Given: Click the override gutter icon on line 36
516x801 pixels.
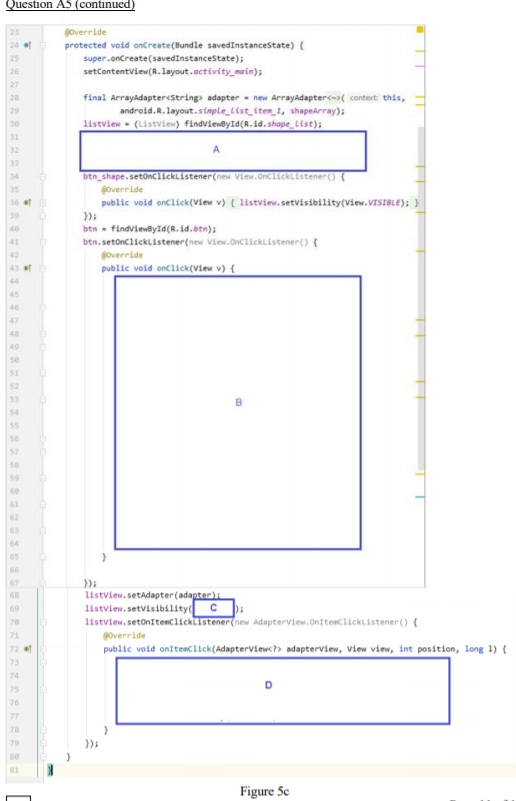Looking at the screenshot, I should [x=28, y=203].
